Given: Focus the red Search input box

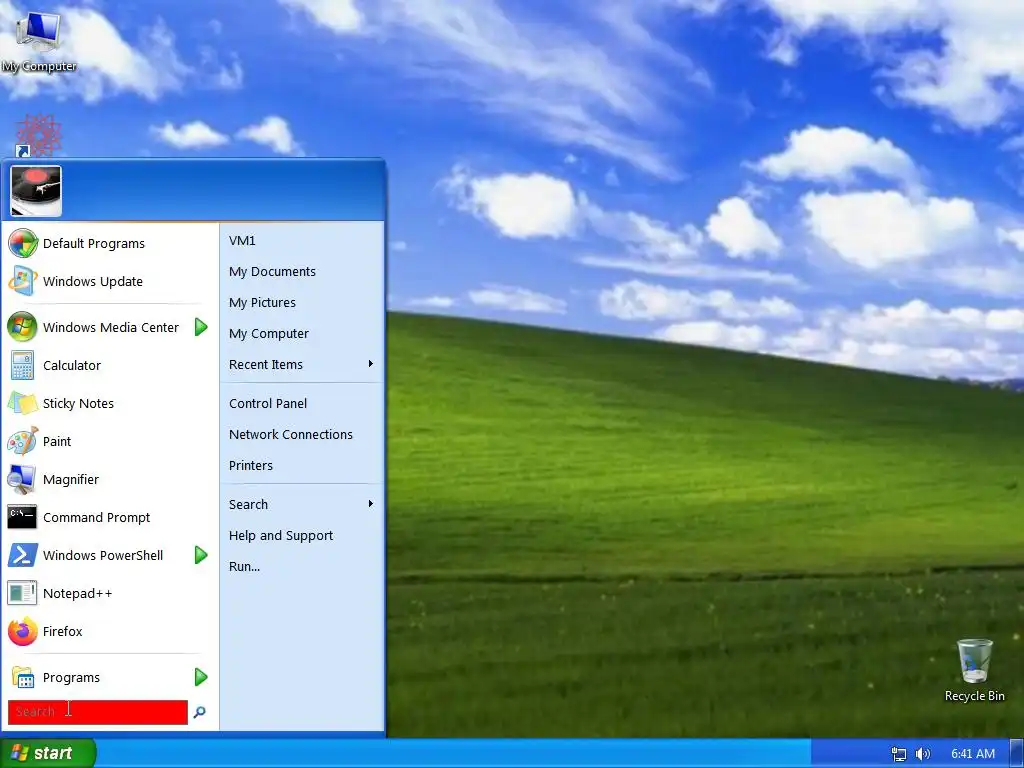Looking at the screenshot, I should [x=98, y=712].
